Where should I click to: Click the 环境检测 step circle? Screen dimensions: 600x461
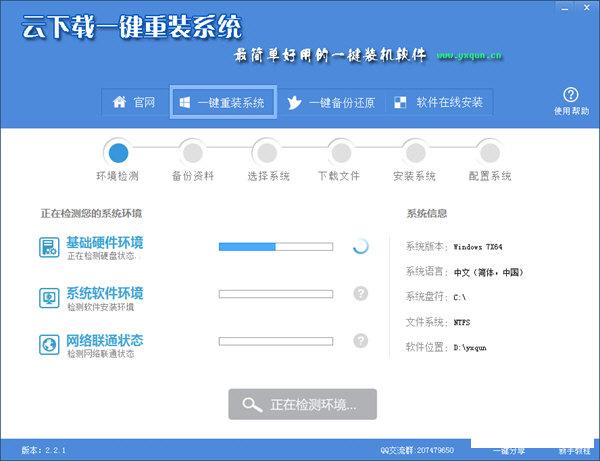[x=118, y=152]
